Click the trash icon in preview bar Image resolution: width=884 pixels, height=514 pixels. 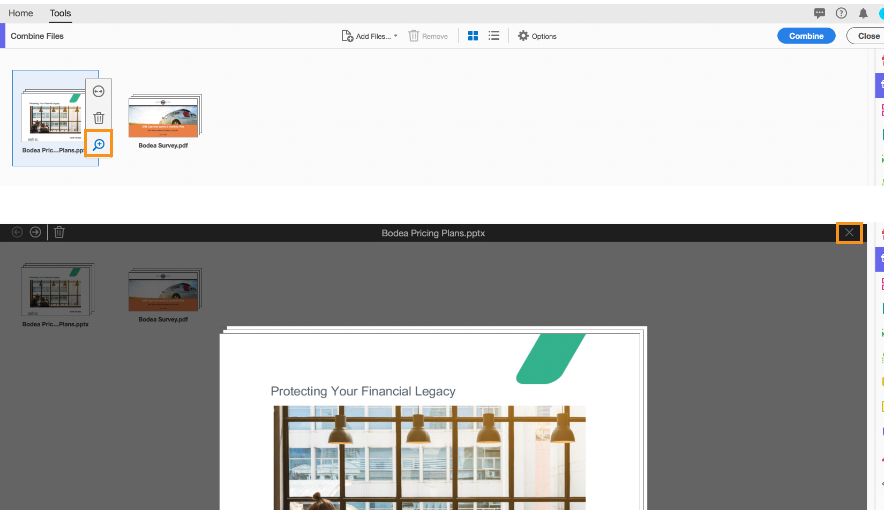click(59, 232)
